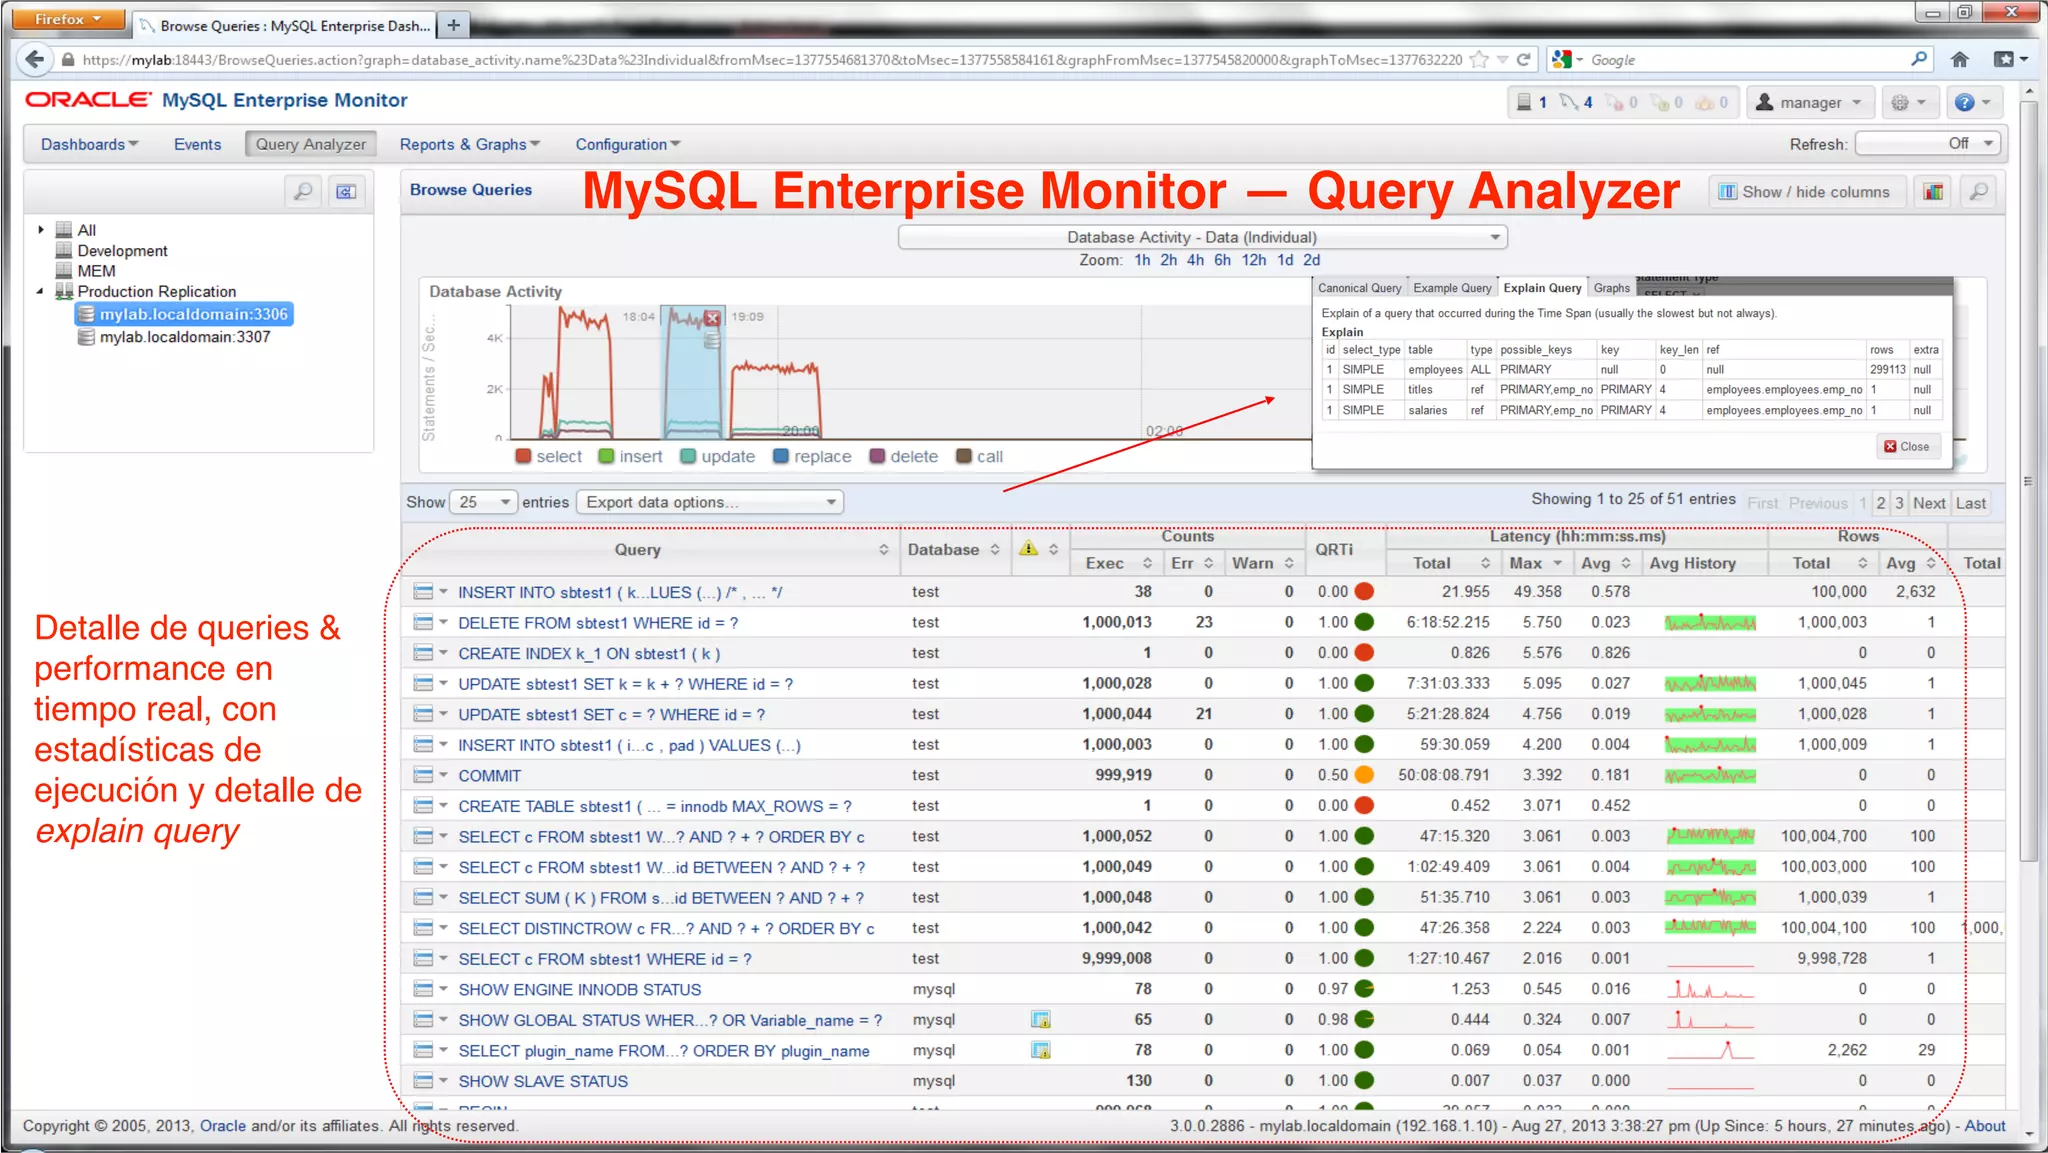This screenshot has height=1153, width=2048.
Task: Click the magnifier icon in the asset tree panel
Action: click(x=302, y=191)
